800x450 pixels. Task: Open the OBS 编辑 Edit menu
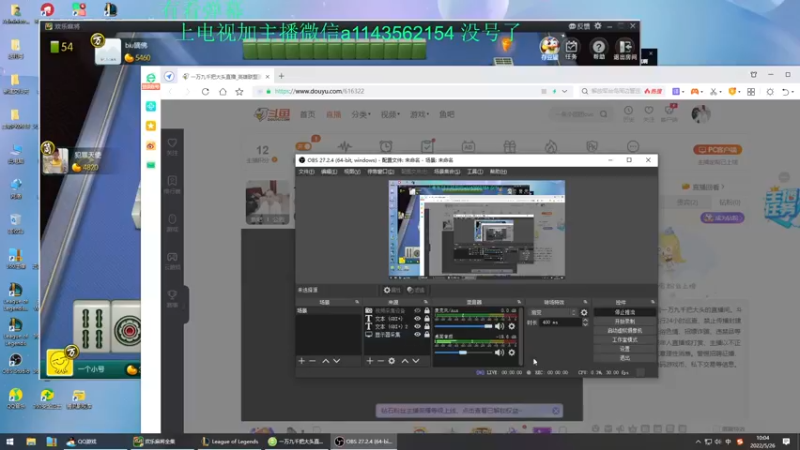click(329, 171)
